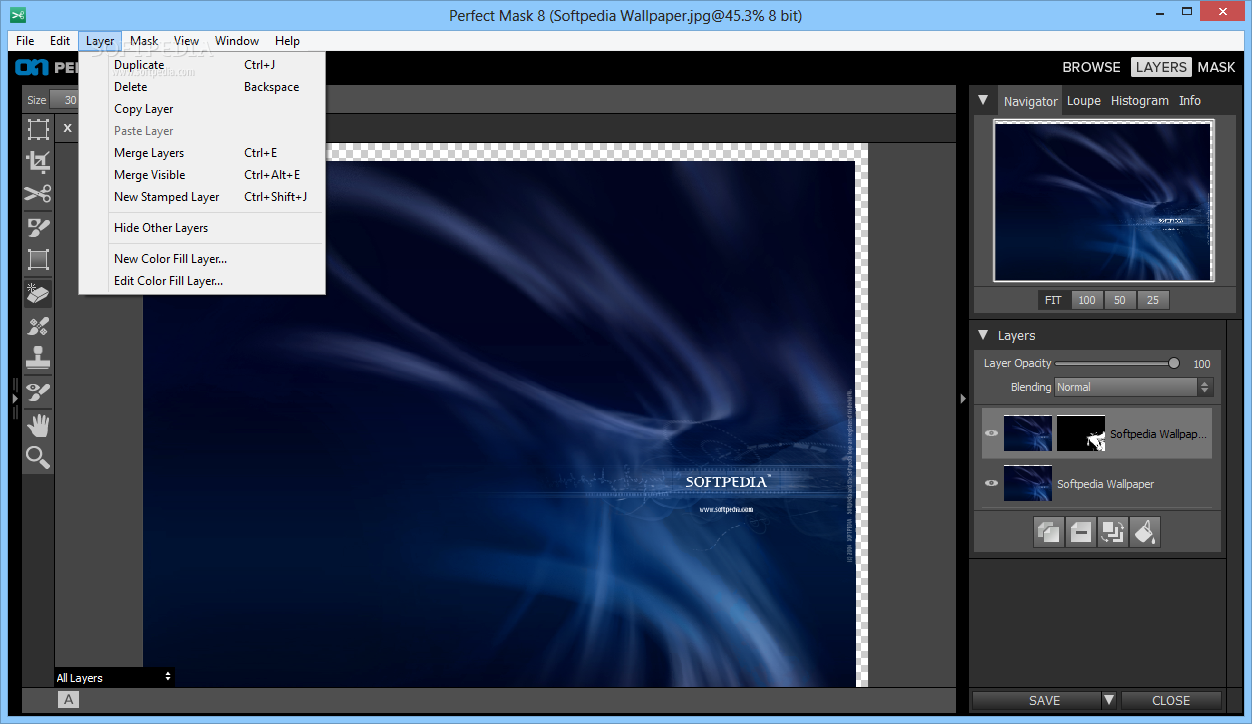The height and width of the screenshot is (724, 1252).
Task: Select the Transform tool in toolbar
Action: point(38,129)
